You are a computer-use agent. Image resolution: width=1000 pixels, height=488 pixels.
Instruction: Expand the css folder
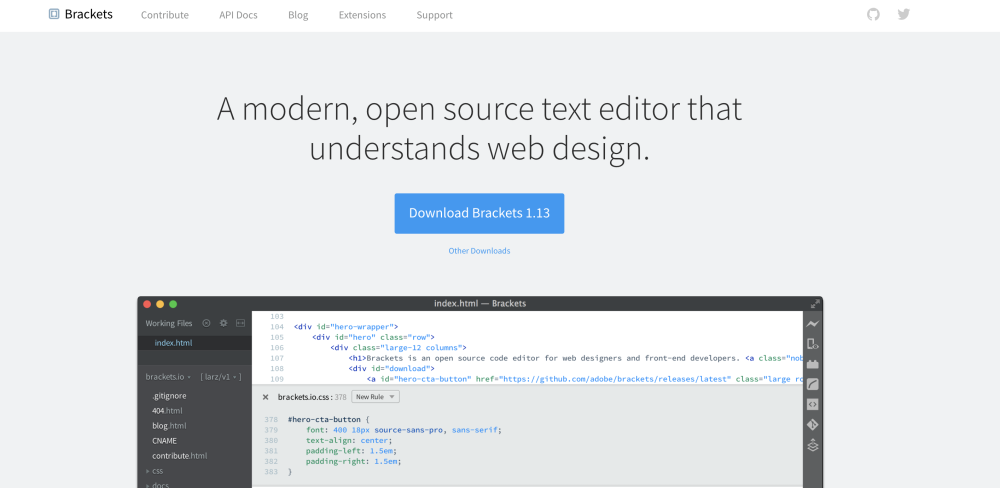pos(154,471)
